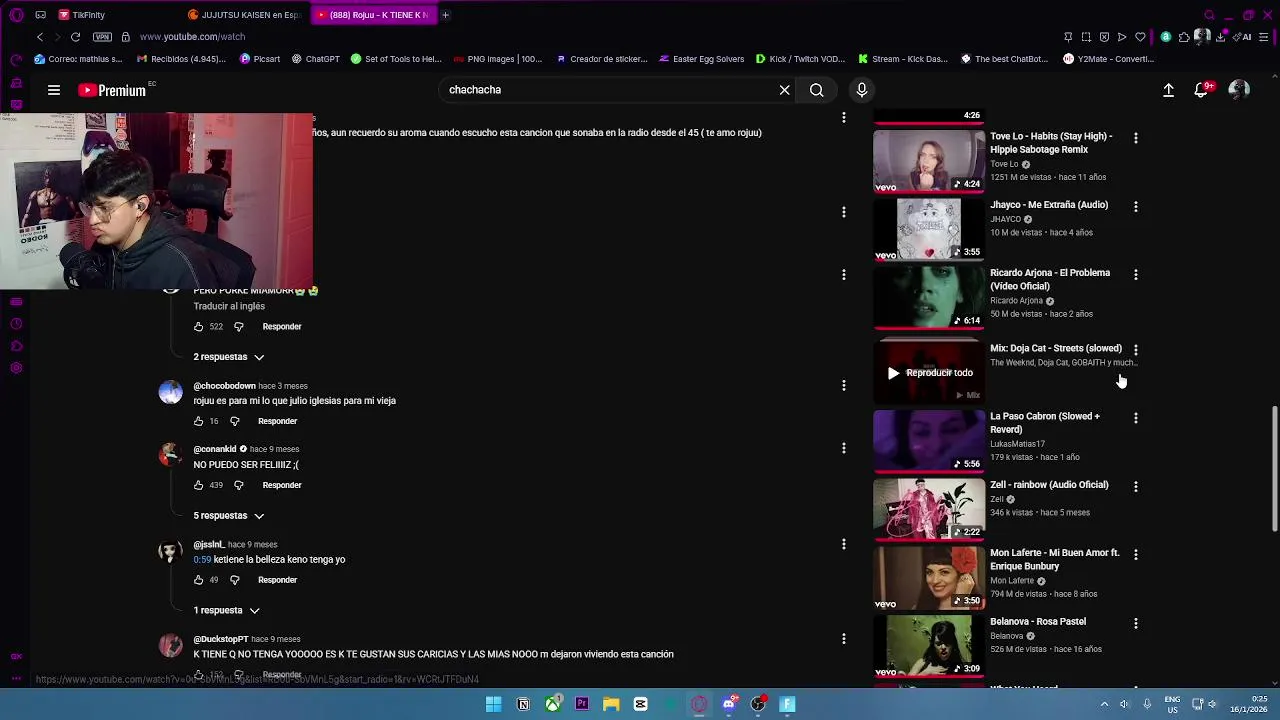Open La Paso Cabron slowed video title
This screenshot has height=720, width=1280.
[1045, 423]
